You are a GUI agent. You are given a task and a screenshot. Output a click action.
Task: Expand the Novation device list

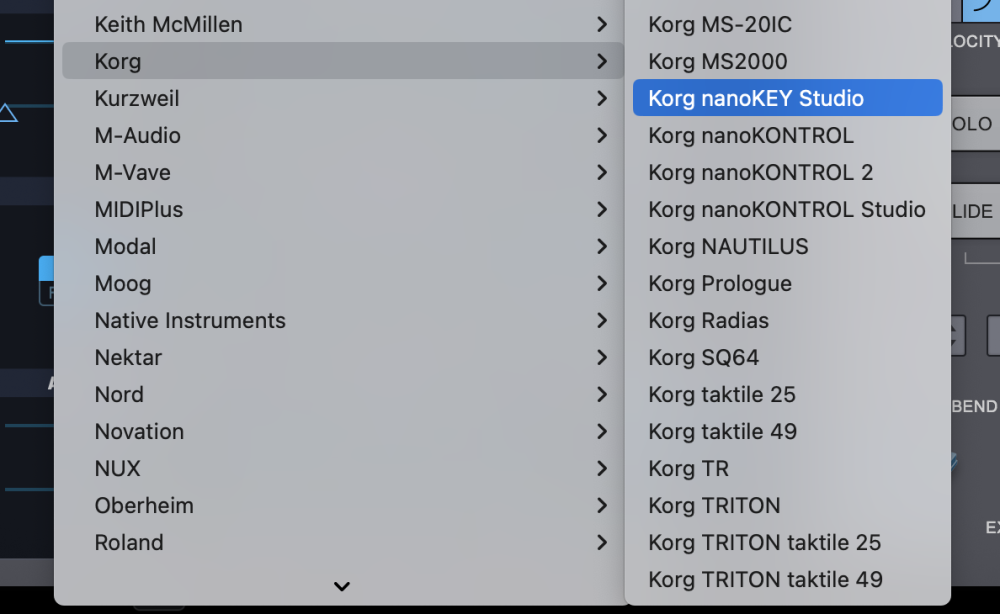pos(139,431)
